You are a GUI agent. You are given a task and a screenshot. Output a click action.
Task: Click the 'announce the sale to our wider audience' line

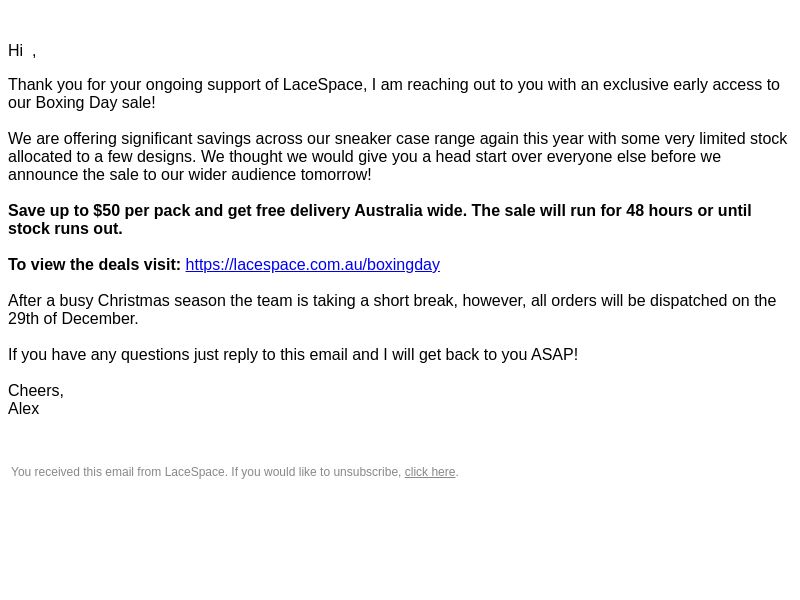point(190,174)
